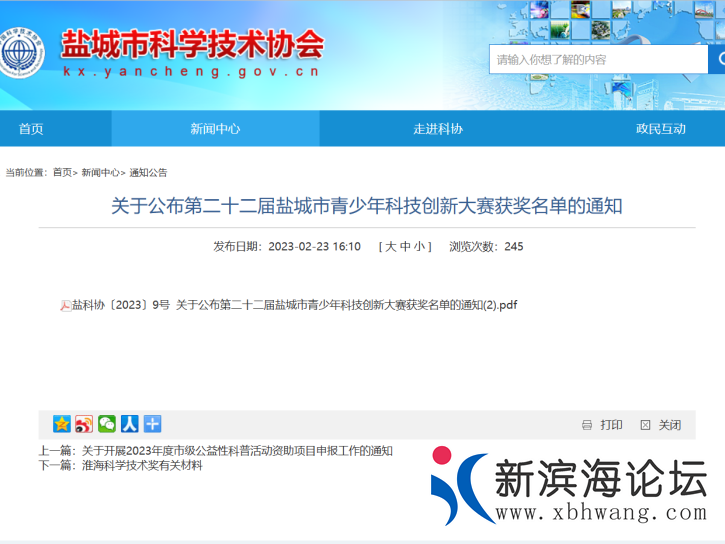This screenshot has width=725, height=544.
Task: Open the 政民互动 navigation tab
Action: click(x=661, y=129)
